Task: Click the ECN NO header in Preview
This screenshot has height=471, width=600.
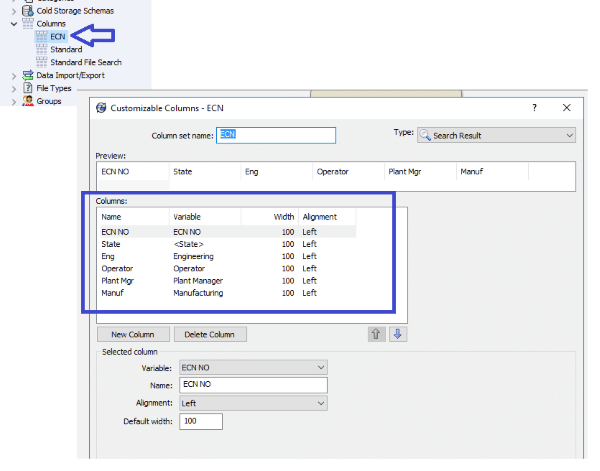Action: pos(133,172)
